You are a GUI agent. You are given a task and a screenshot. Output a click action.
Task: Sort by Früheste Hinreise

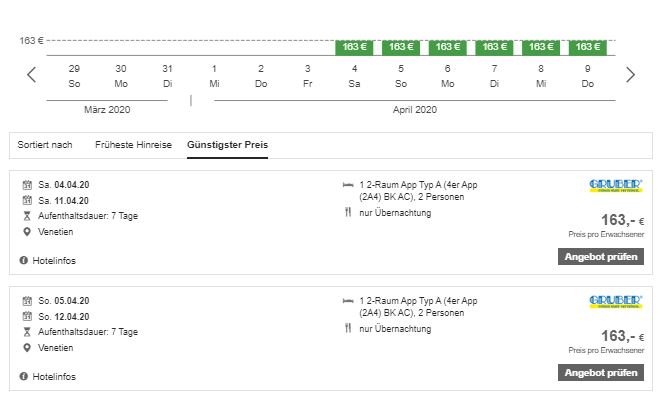134,145
